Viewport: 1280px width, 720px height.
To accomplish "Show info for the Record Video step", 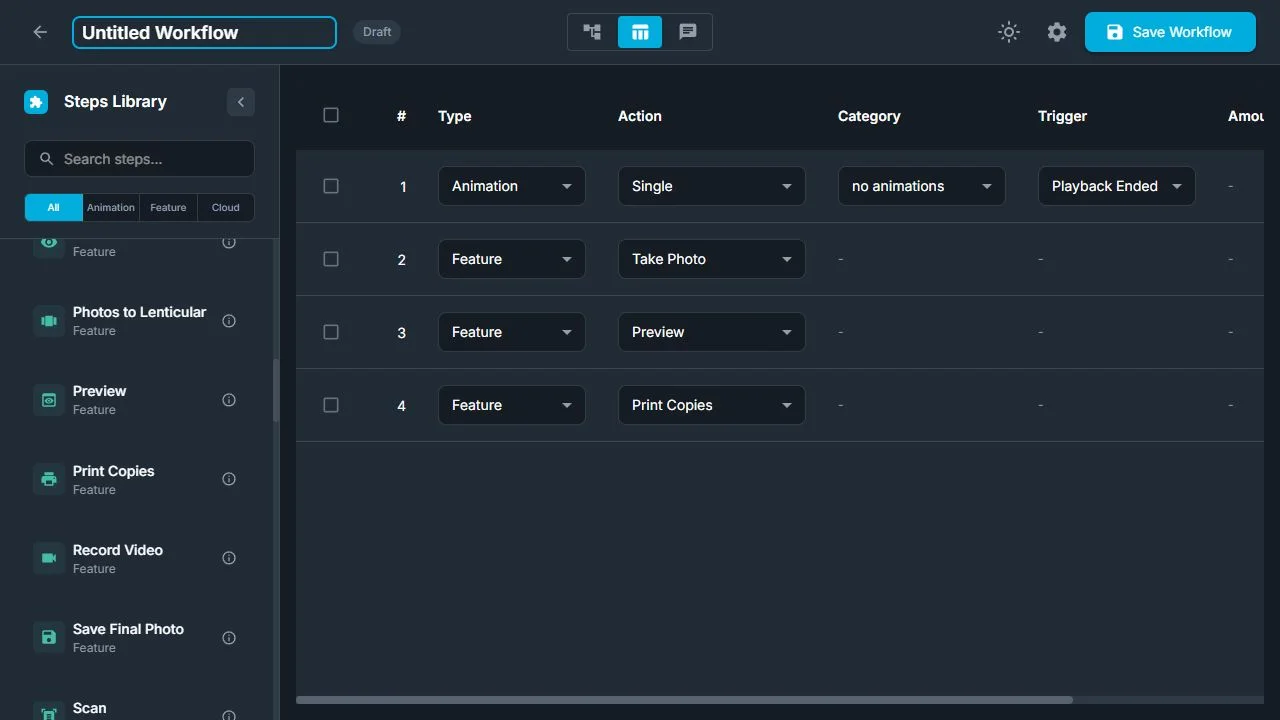I will (229, 558).
